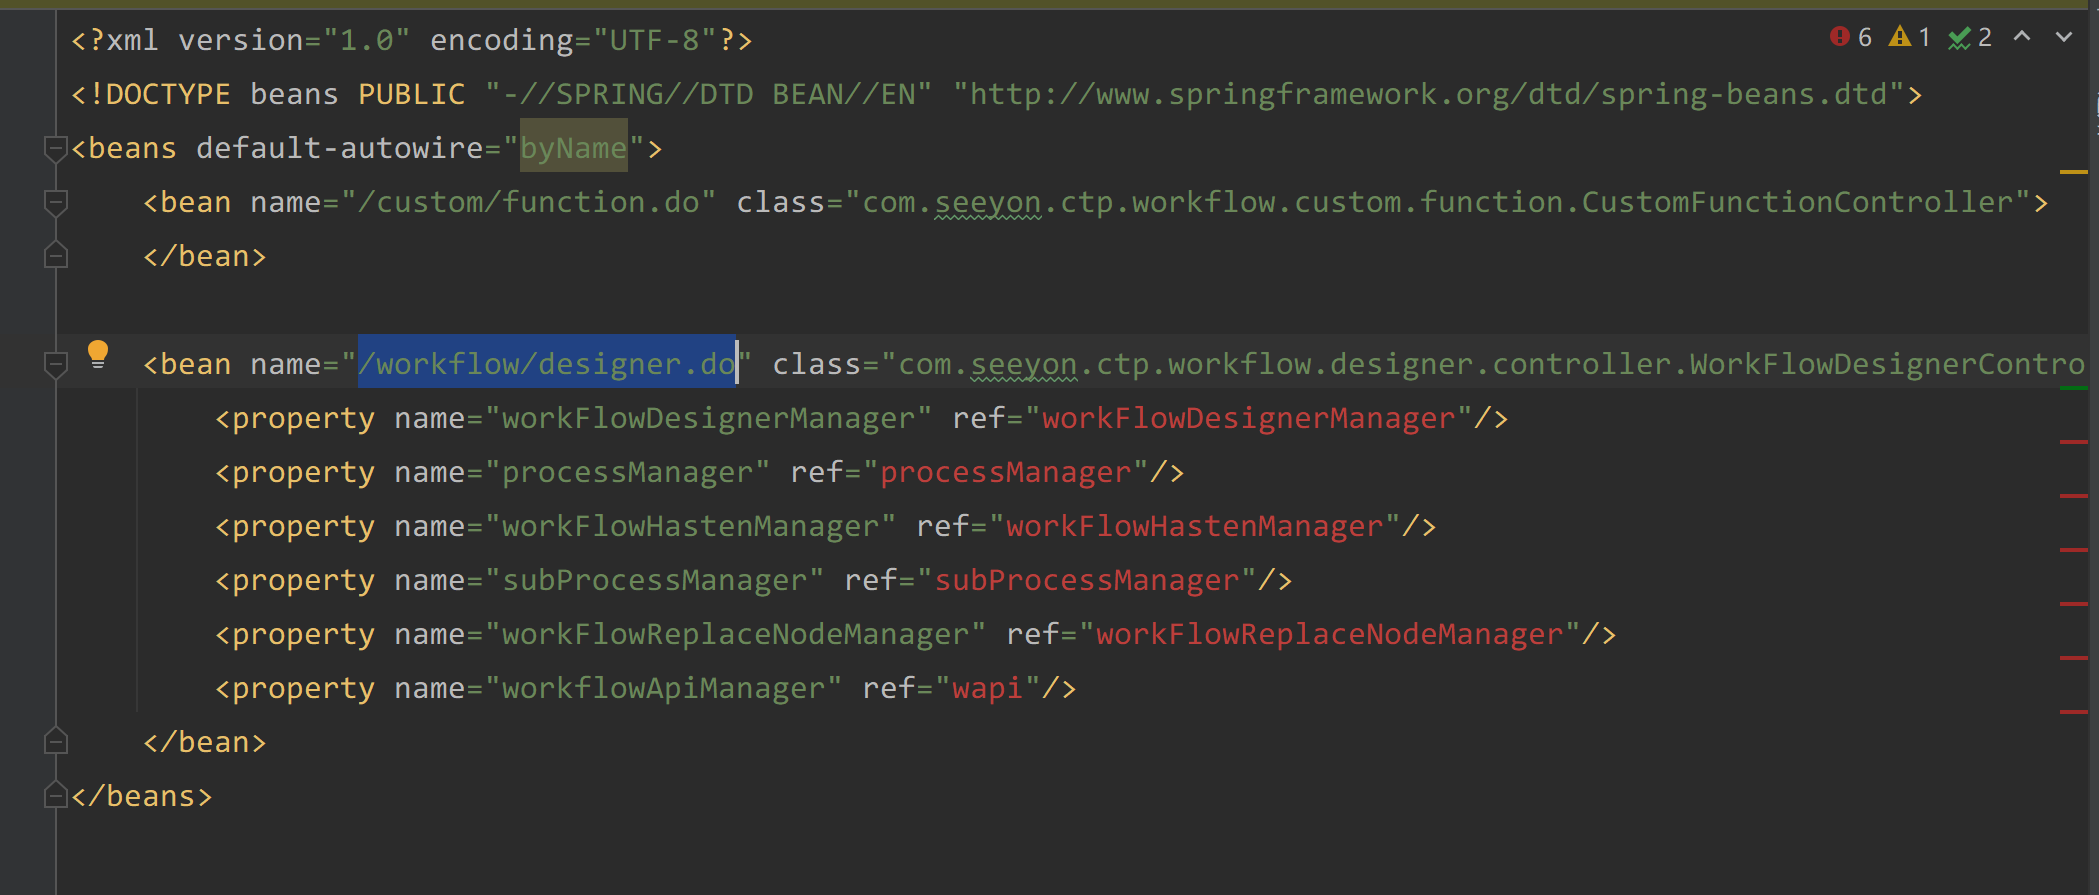Image resolution: width=2099 pixels, height=895 pixels.
Task: Jump to next highlighted error arrow
Action: [2063, 37]
